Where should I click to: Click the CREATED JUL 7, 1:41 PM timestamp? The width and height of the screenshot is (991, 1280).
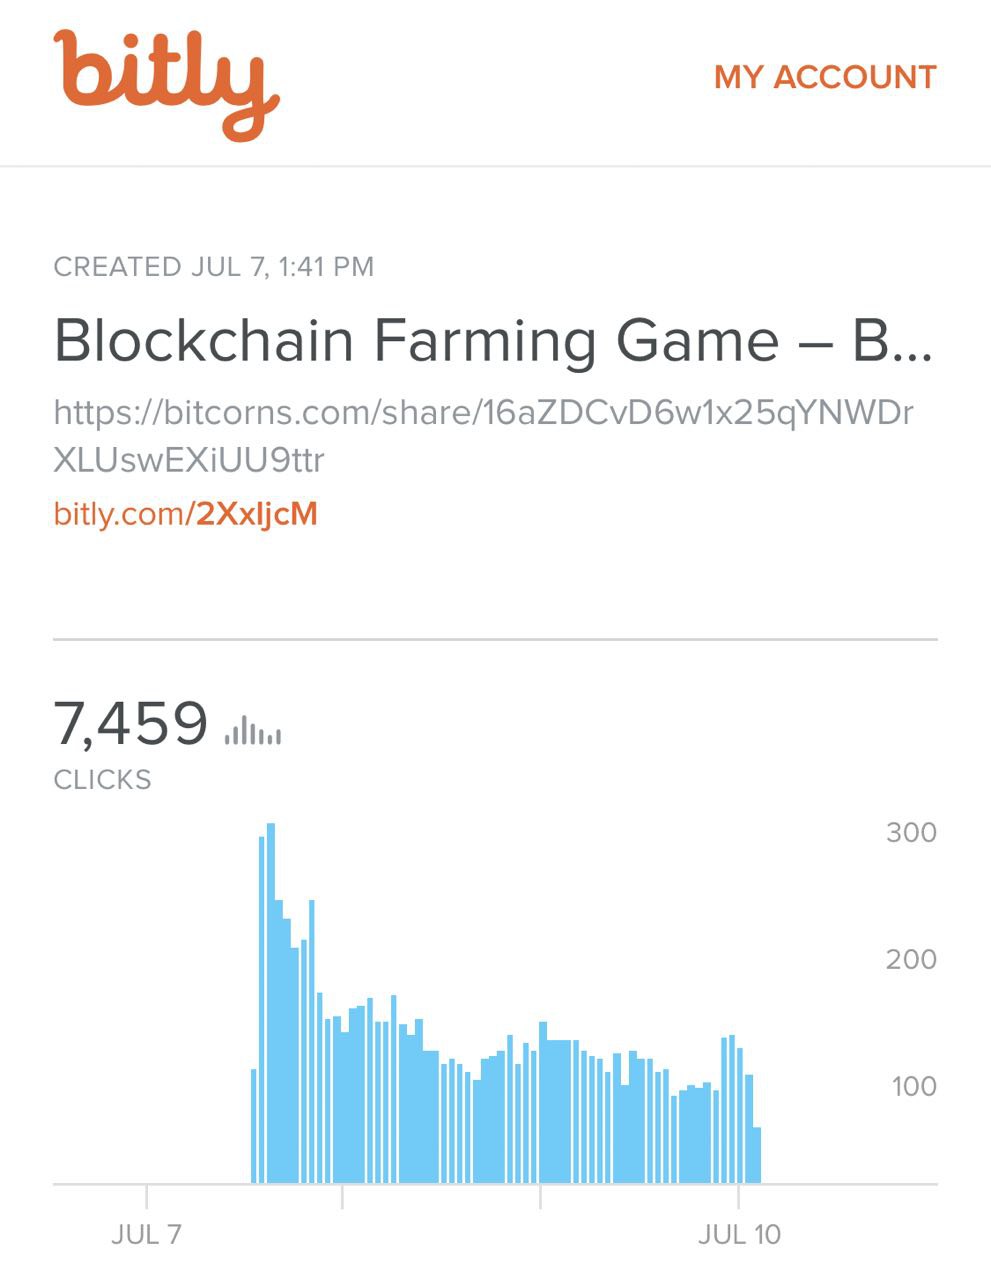pyautogui.click(x=213, y=267)
